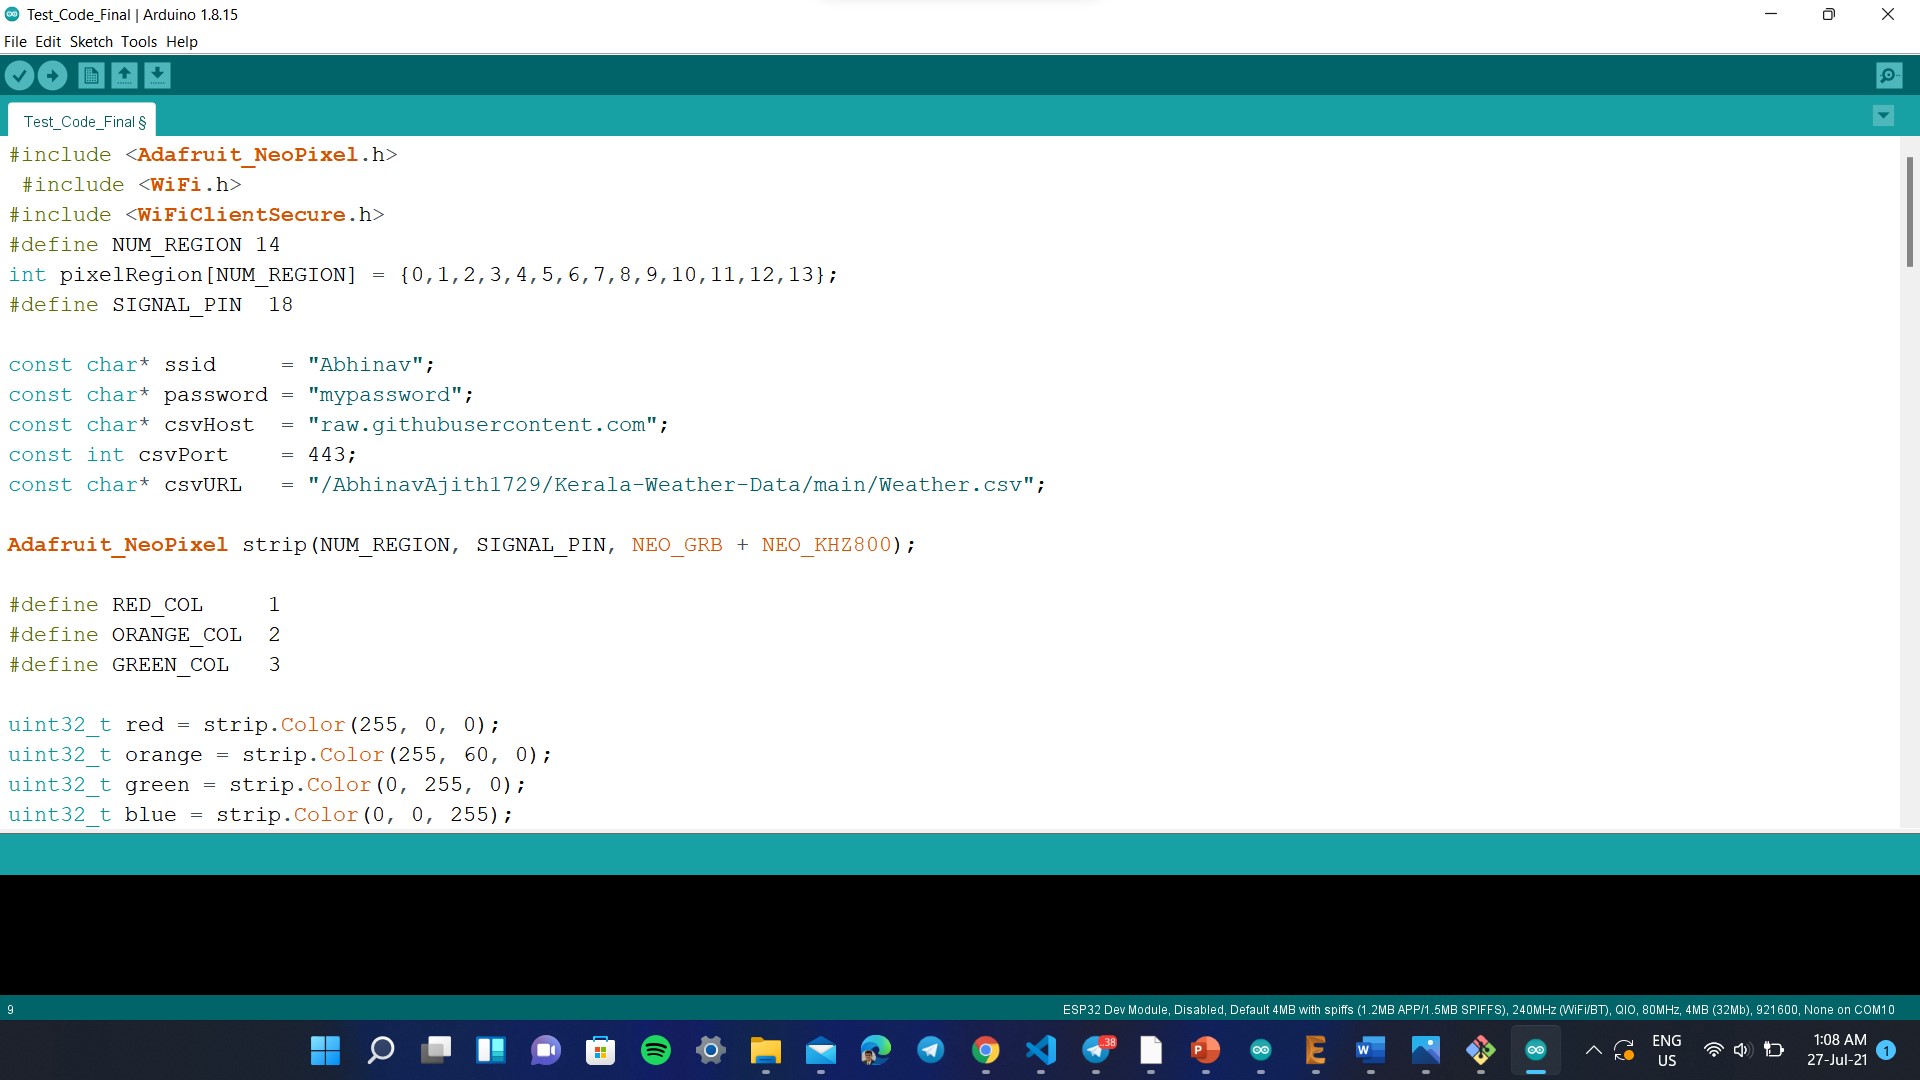Open the Serial Monitor magnifier icon

click(1889, 75)
